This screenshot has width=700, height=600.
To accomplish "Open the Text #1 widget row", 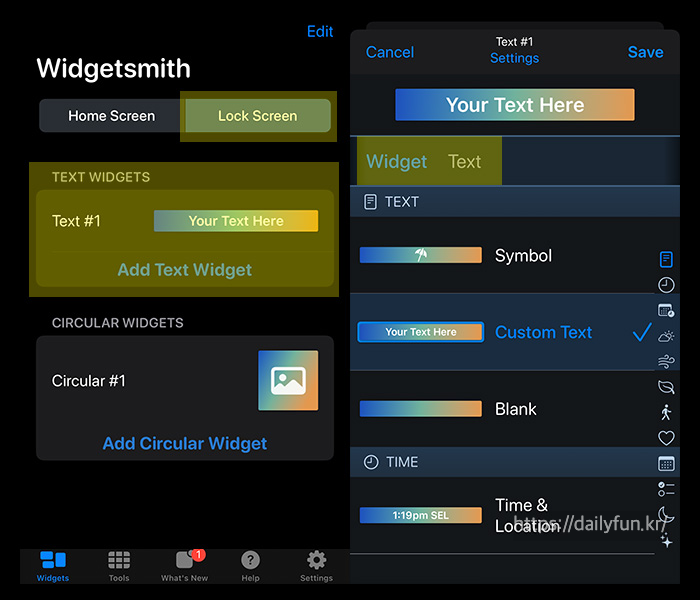I will 185,221.
